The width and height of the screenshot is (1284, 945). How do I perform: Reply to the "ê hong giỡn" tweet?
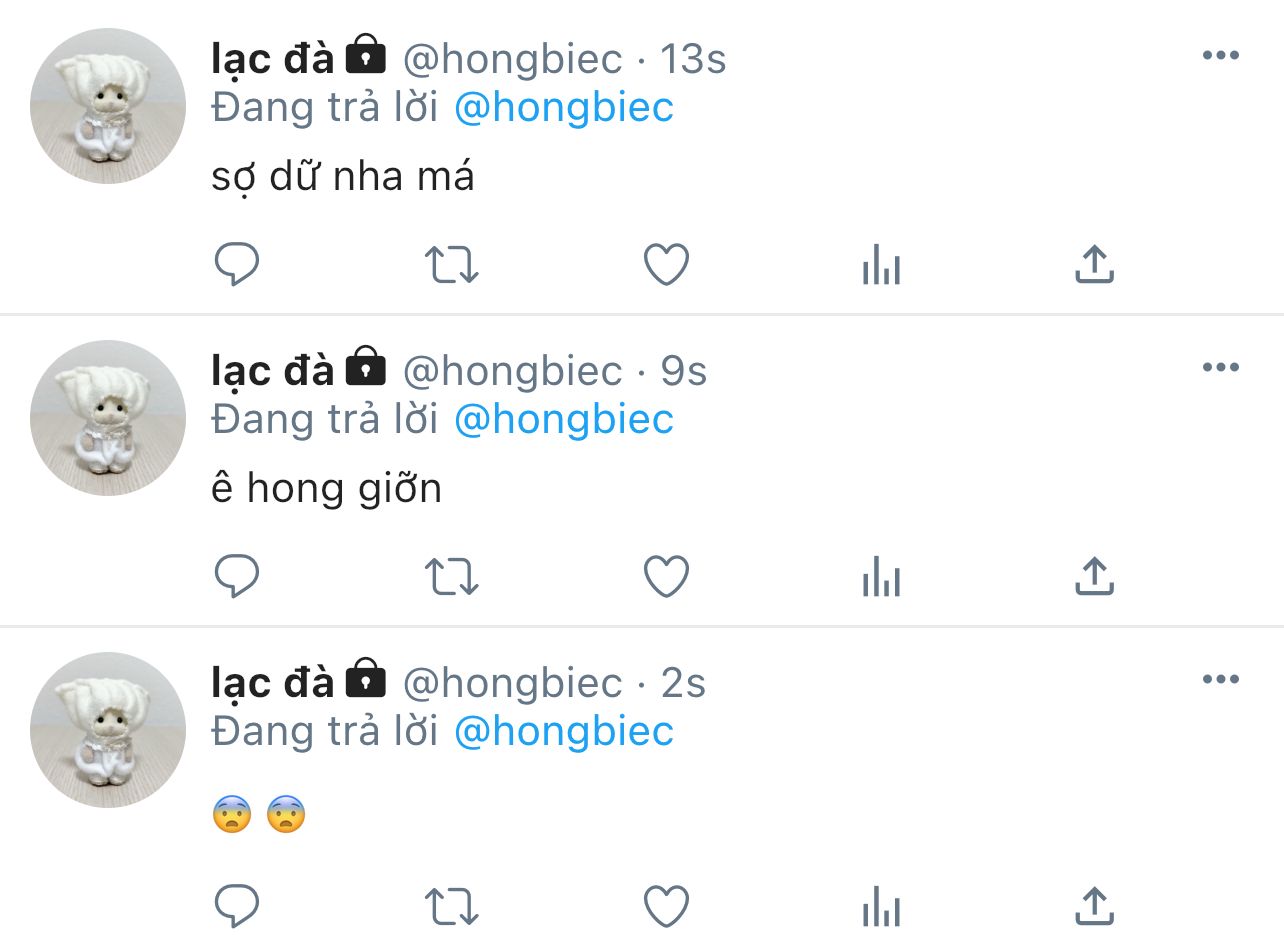[x=238, y=577]
